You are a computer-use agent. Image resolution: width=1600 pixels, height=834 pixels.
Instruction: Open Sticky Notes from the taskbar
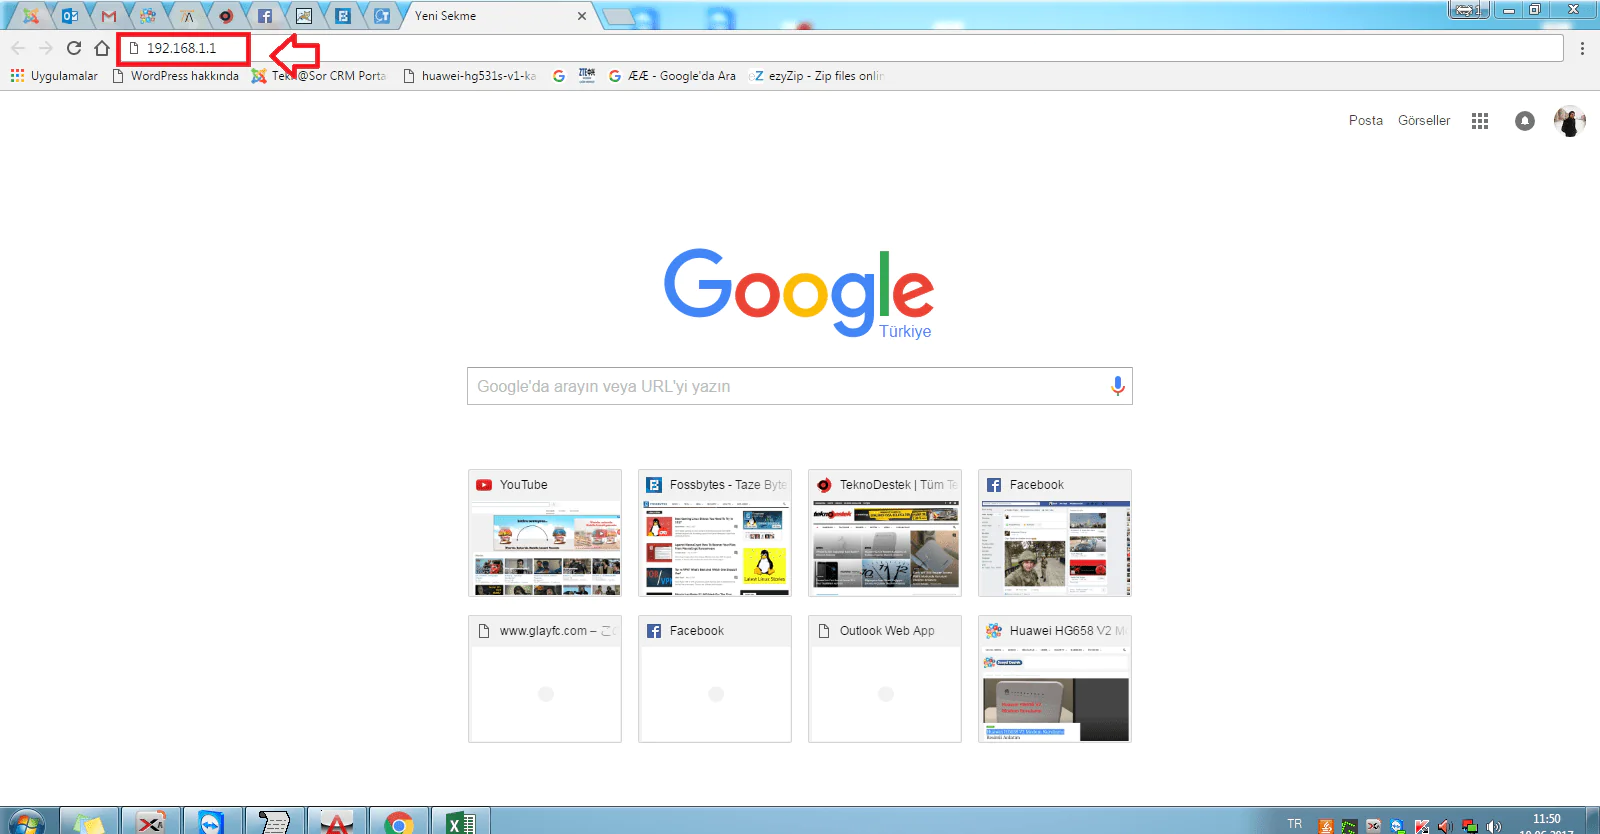89,822
